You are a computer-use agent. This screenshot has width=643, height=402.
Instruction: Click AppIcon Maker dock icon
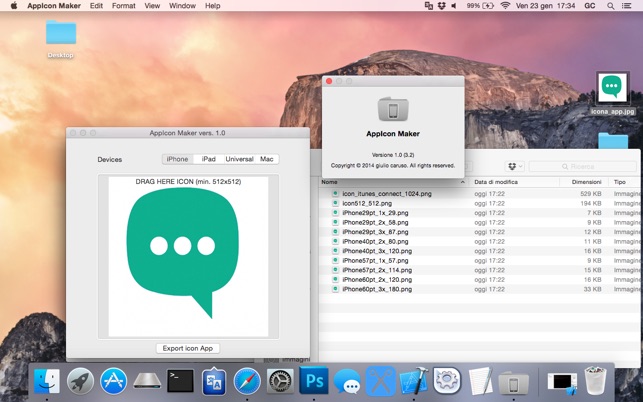coord(513,382)
